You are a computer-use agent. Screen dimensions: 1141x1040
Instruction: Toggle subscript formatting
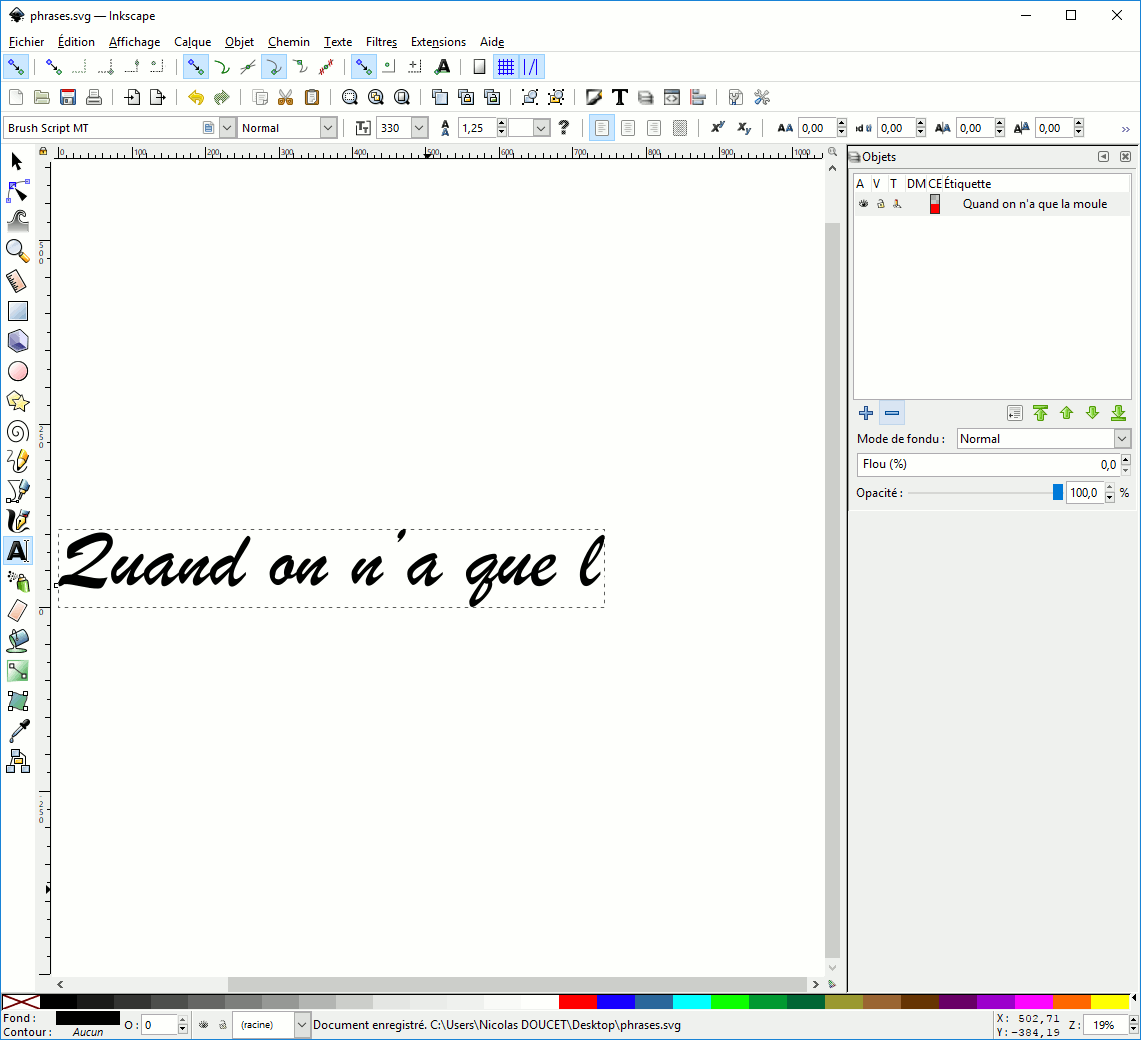pos(744,128)
